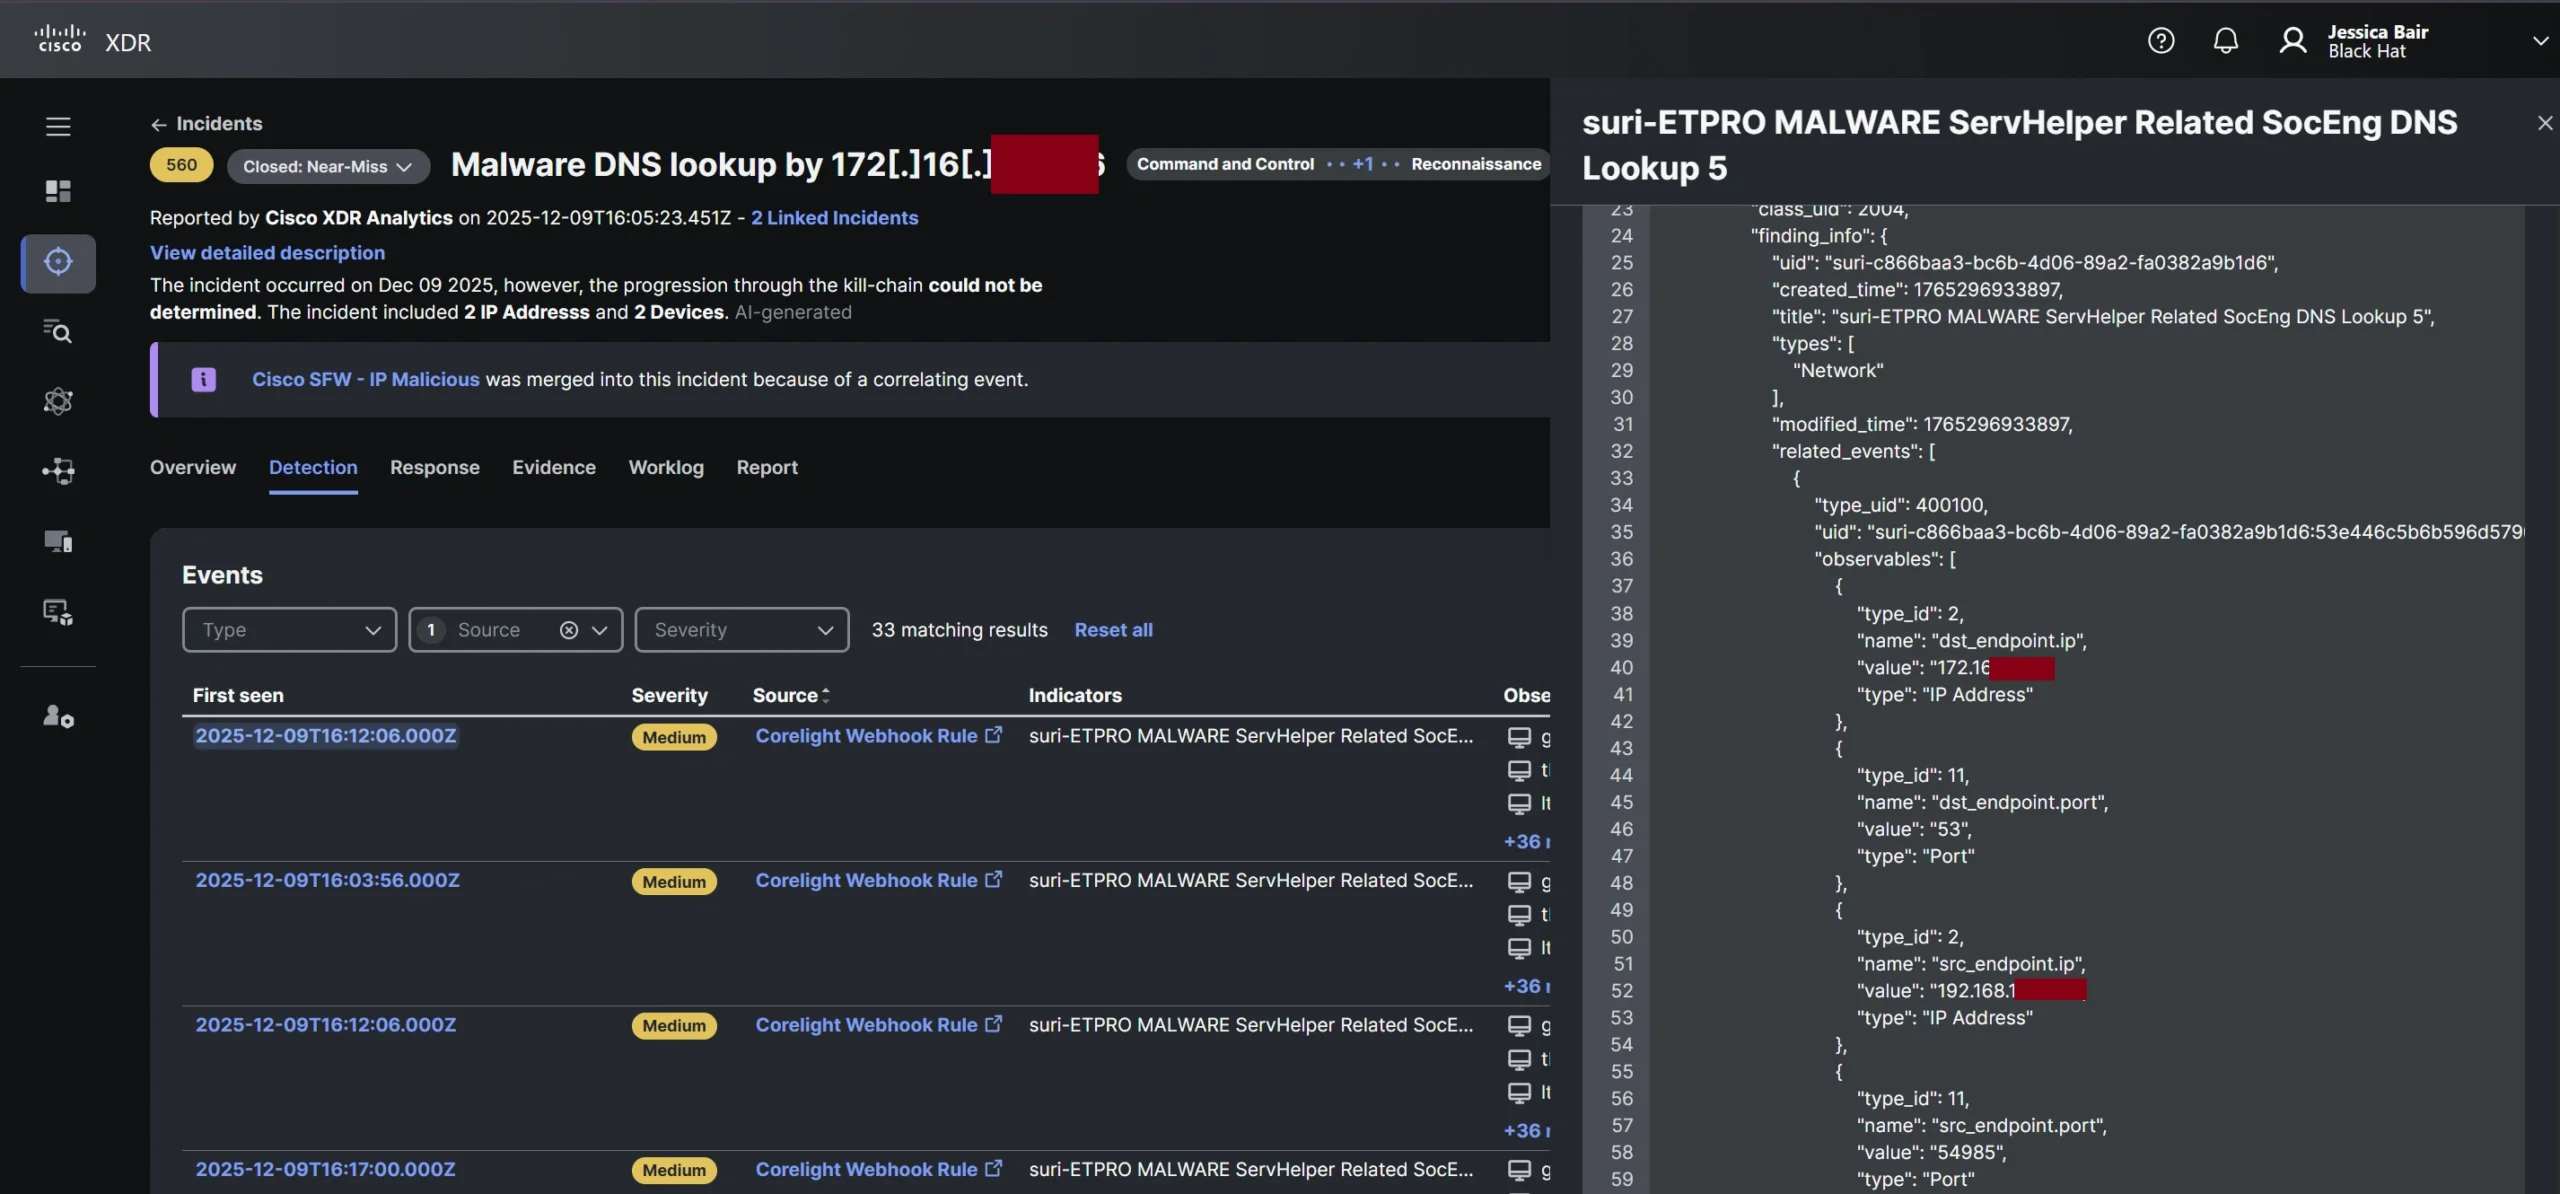Click the 560 priority score badge
This screenshot has height=1194, width=2560.
point(181,165)
